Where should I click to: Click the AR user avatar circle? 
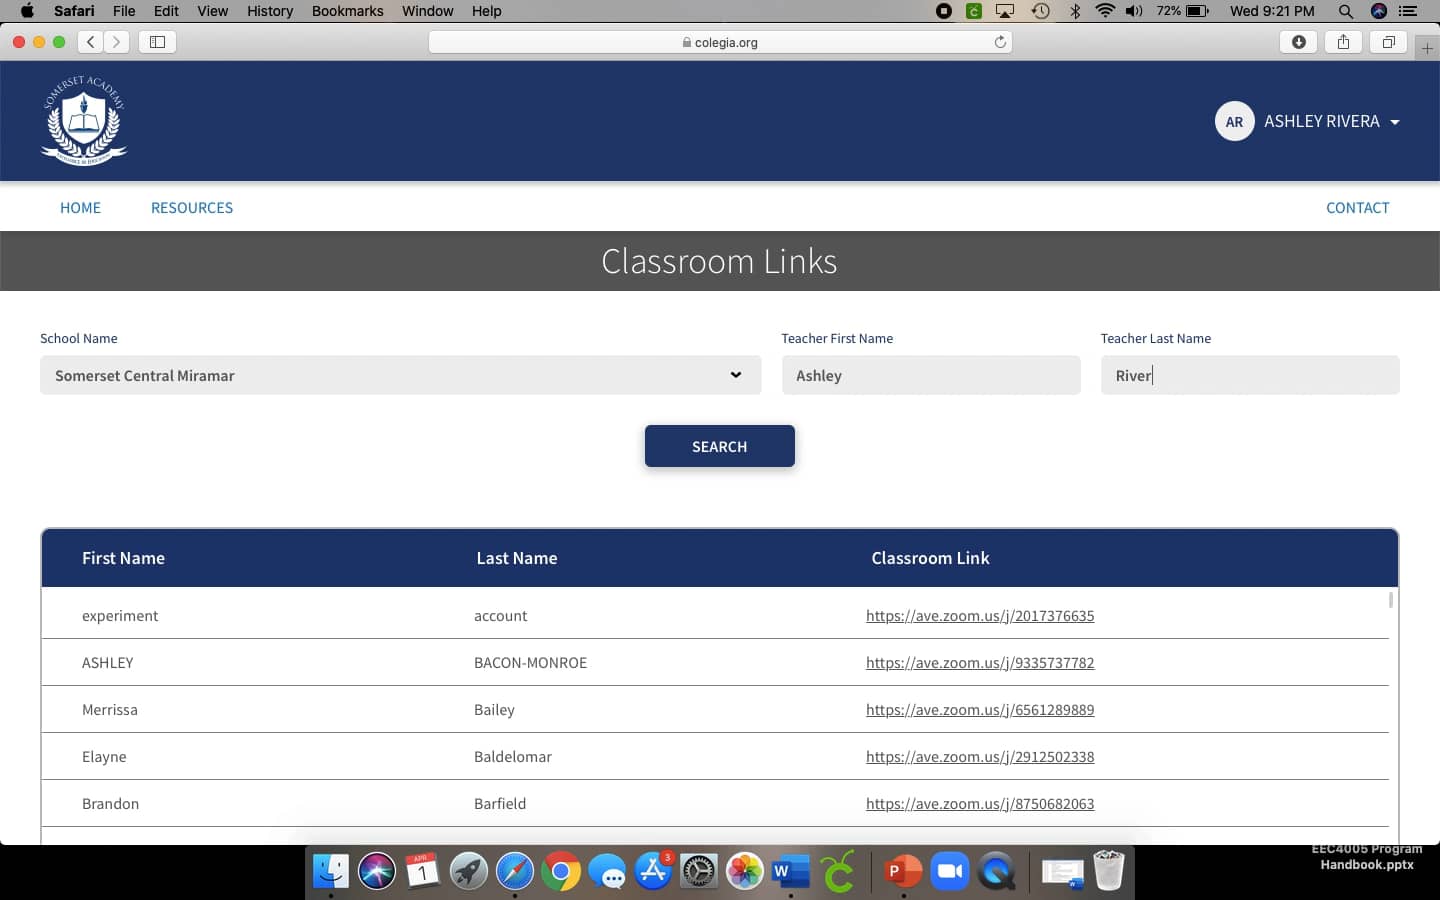(1235, 121)
